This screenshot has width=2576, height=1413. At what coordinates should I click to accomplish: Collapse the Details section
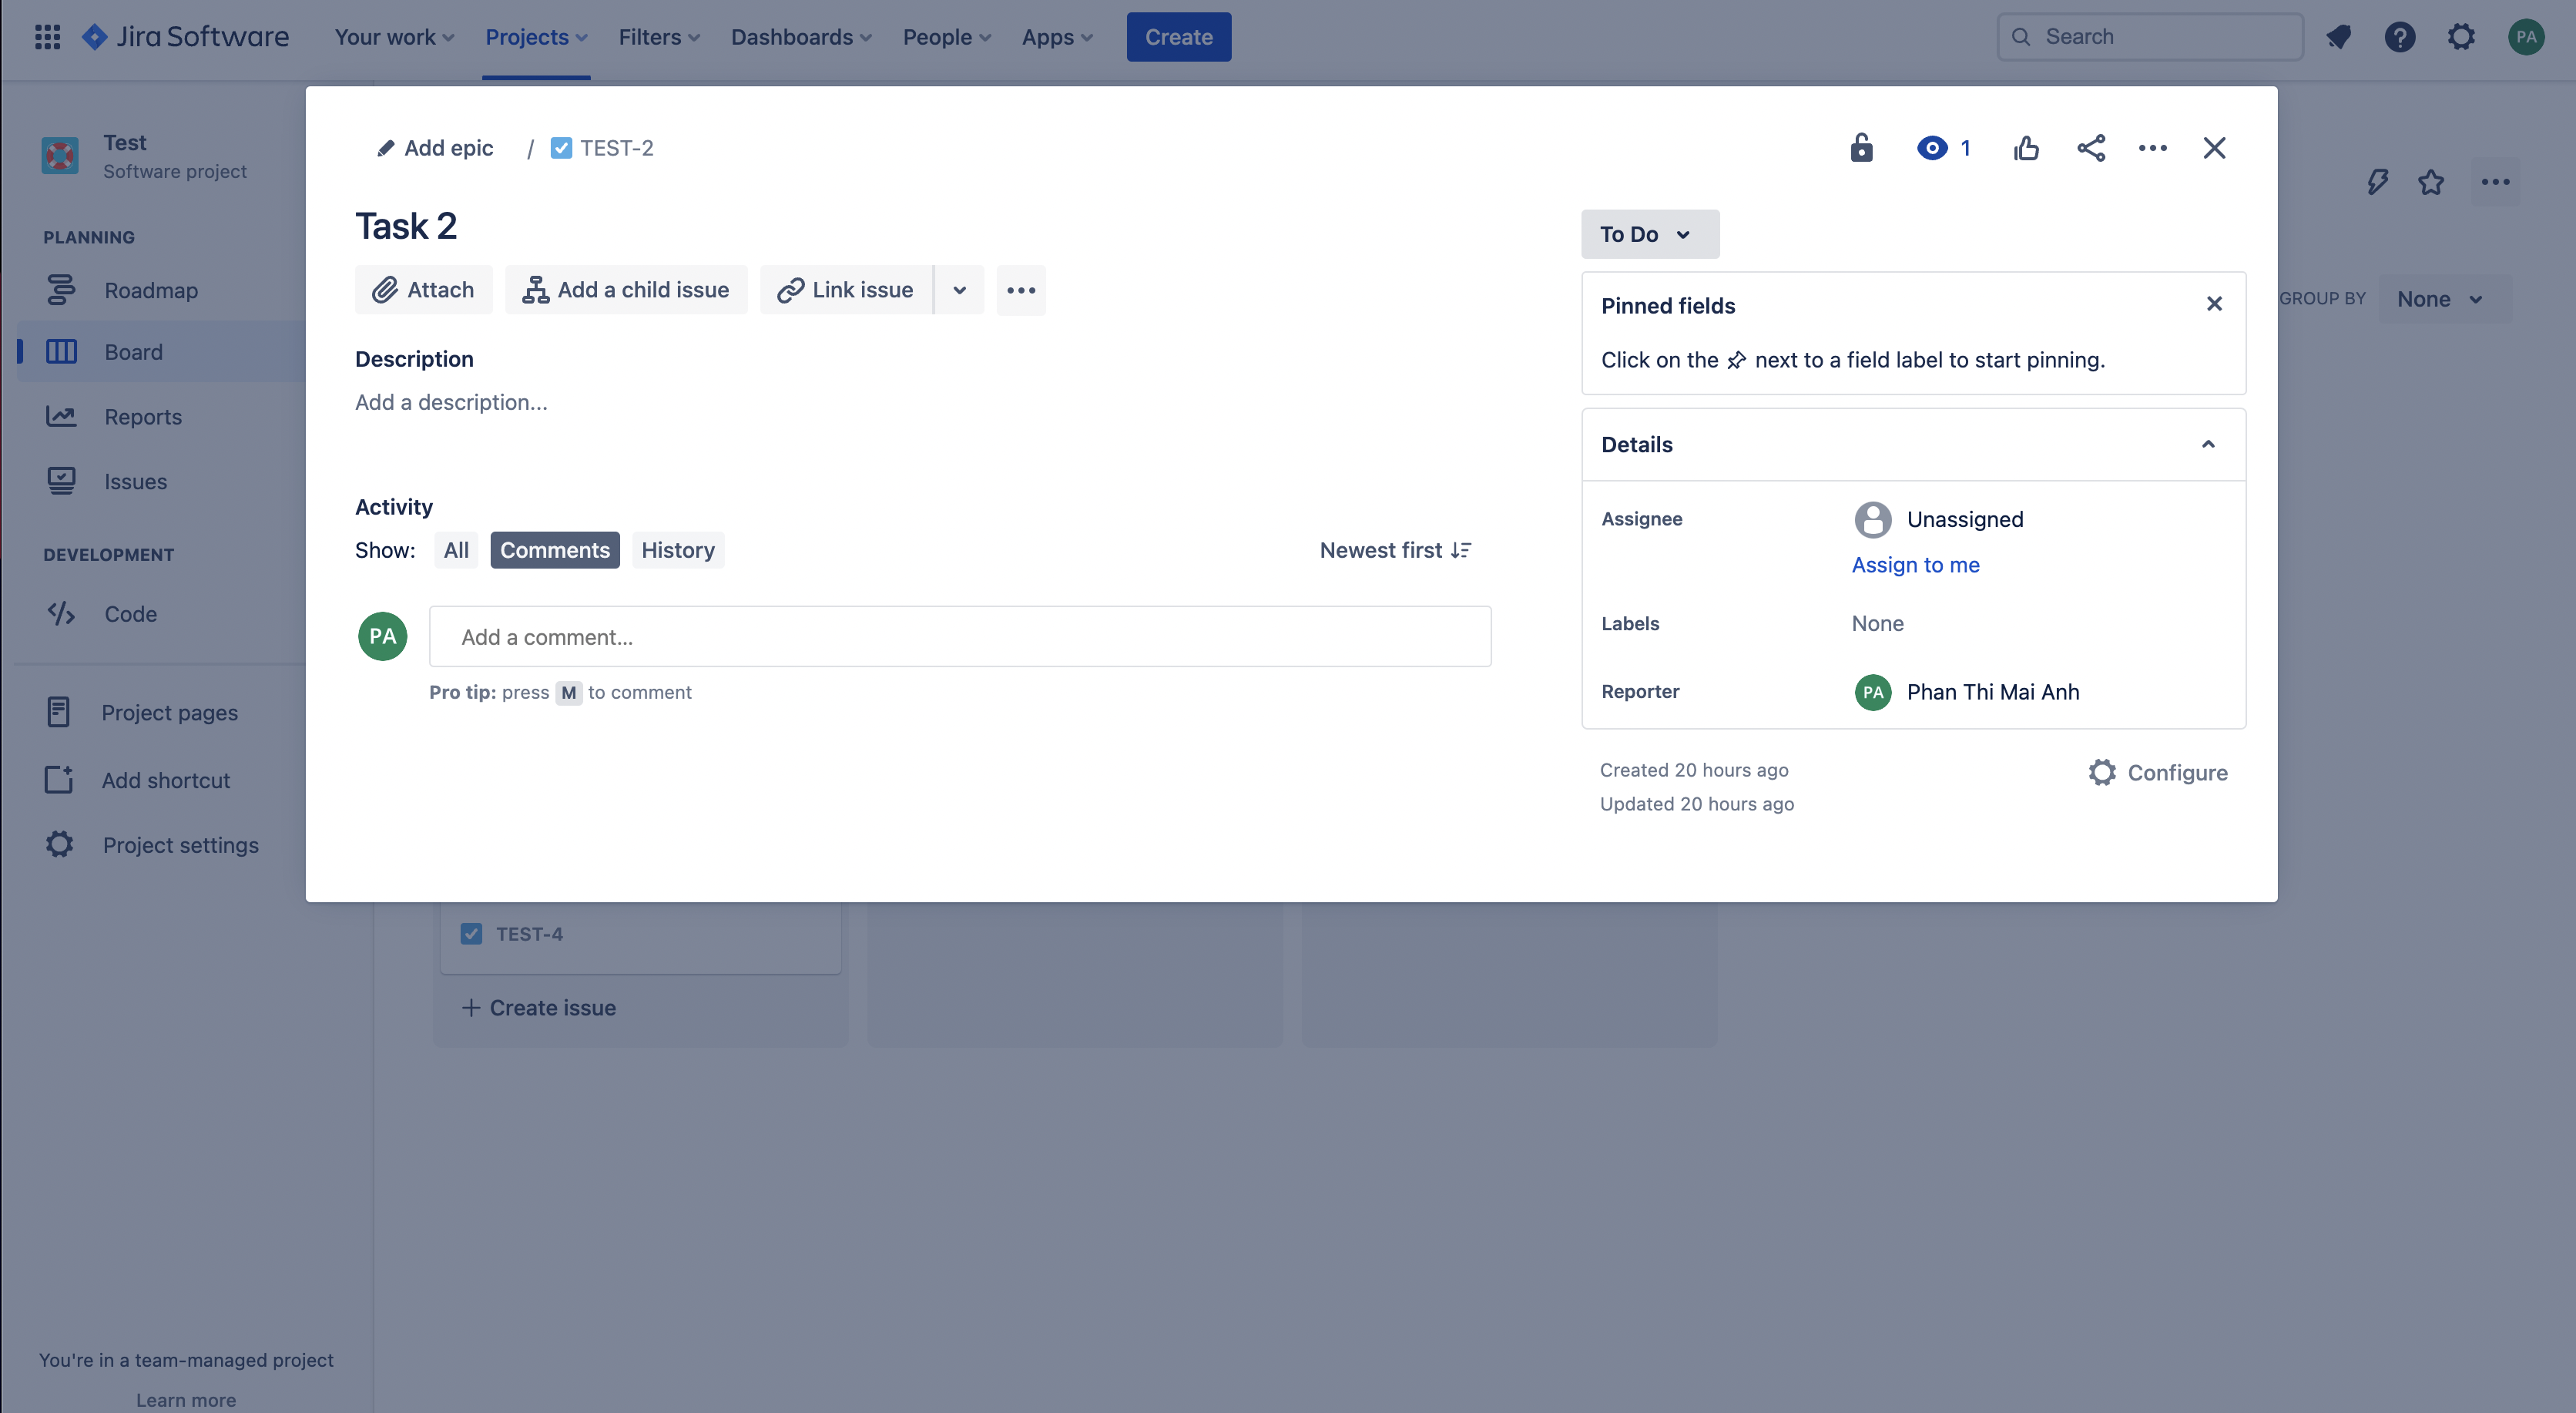point(2208,444)
